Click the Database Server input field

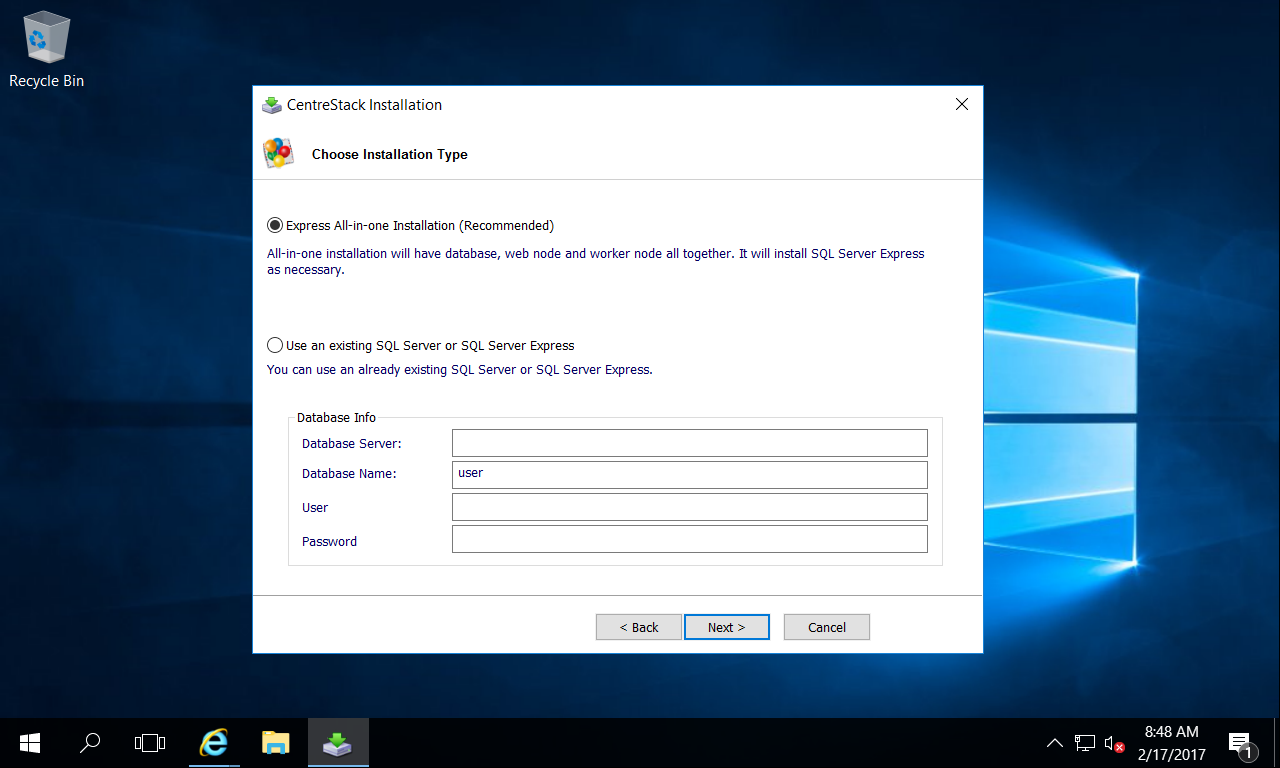point(689,443)
